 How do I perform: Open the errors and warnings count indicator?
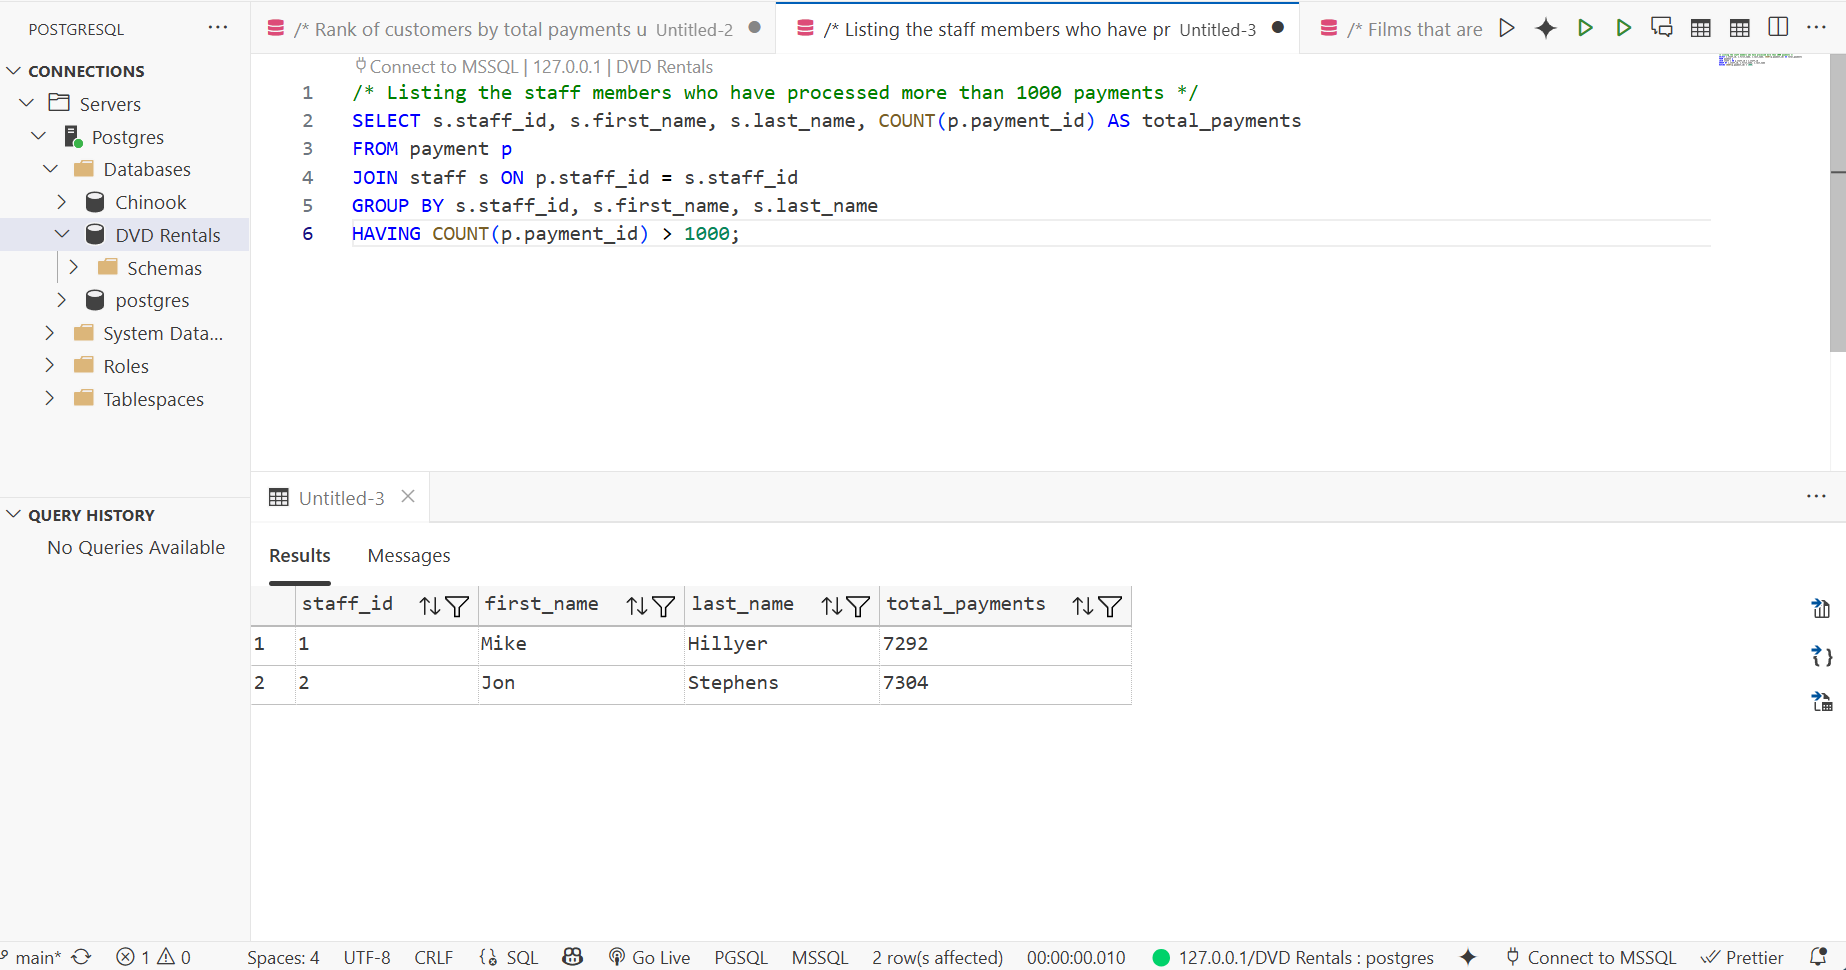153,957
